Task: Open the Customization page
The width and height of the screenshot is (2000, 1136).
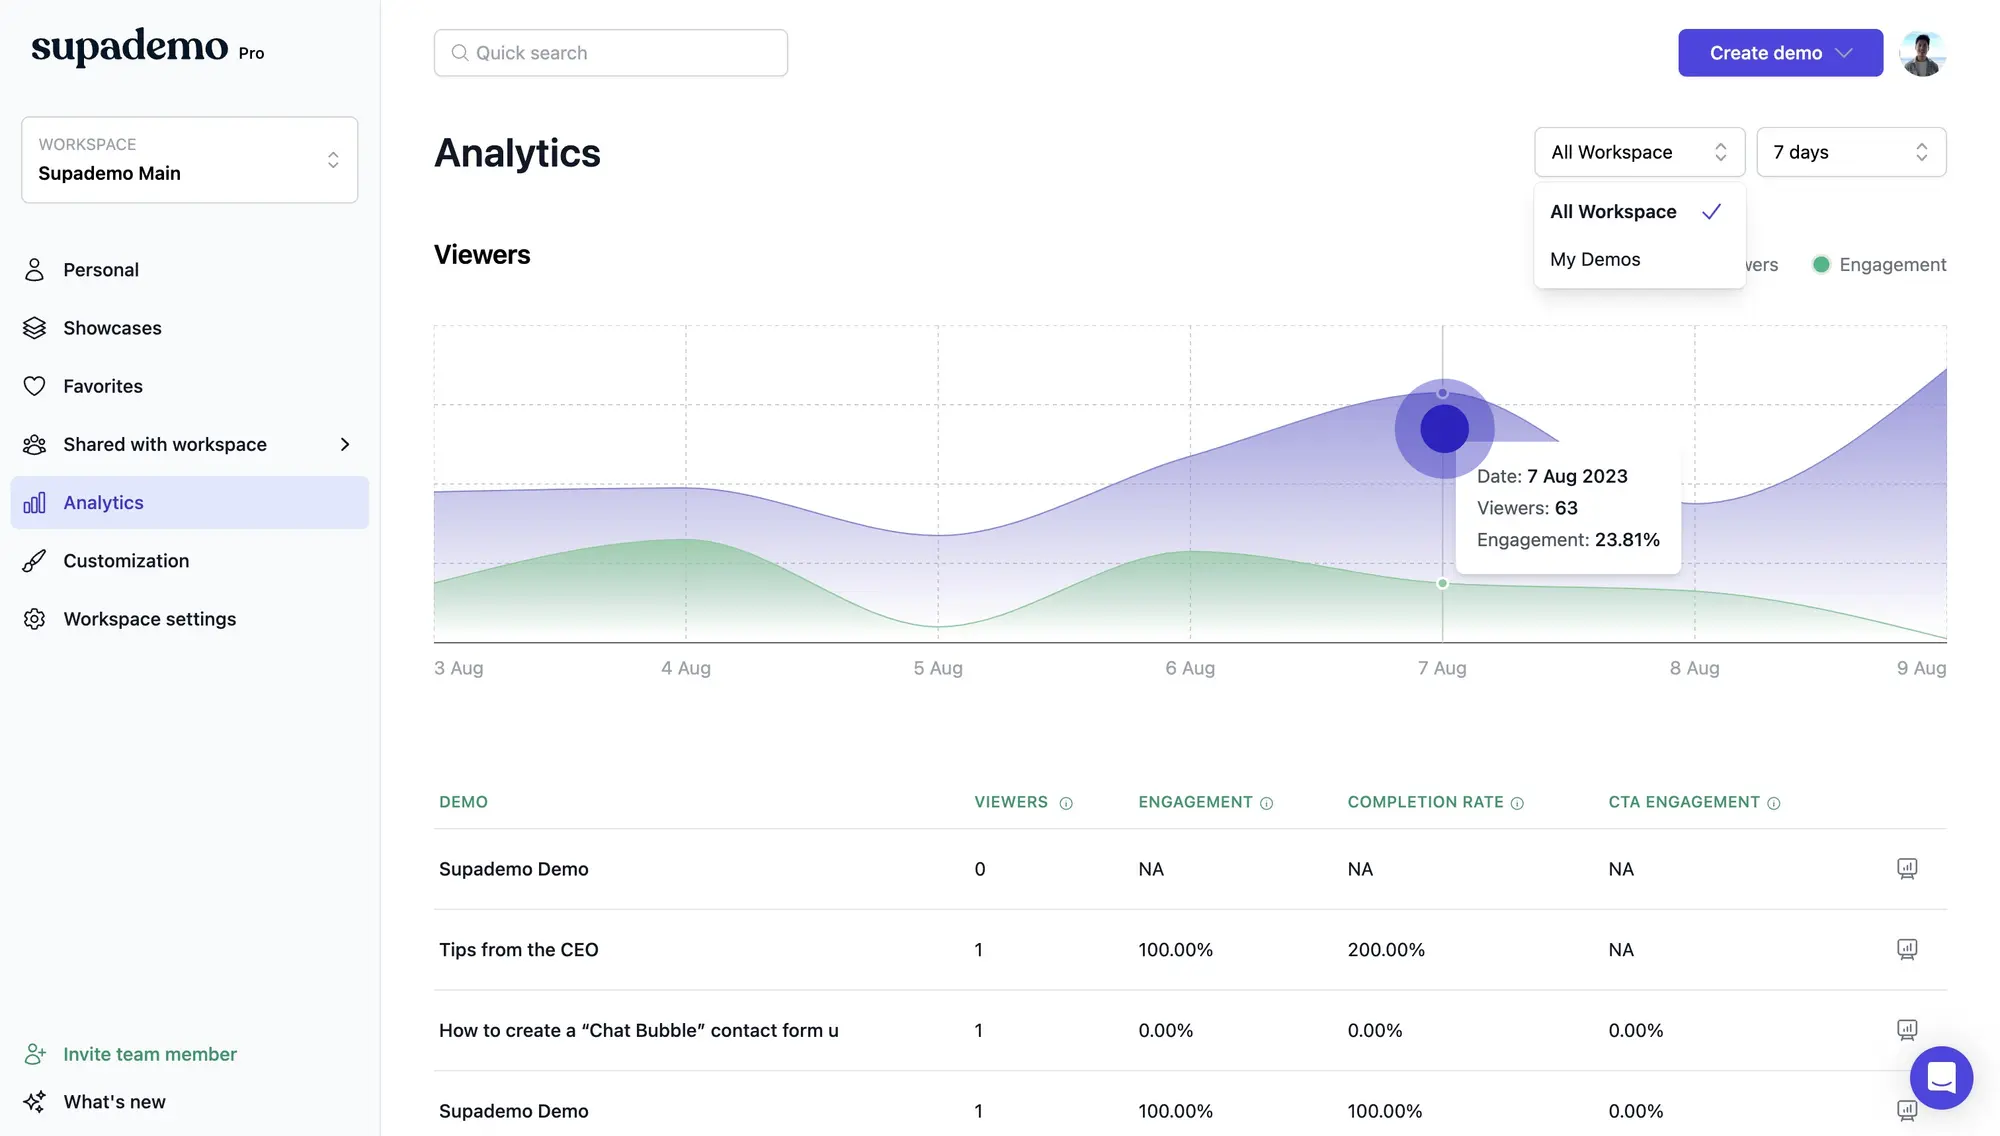Action: [x=189, y=561]
